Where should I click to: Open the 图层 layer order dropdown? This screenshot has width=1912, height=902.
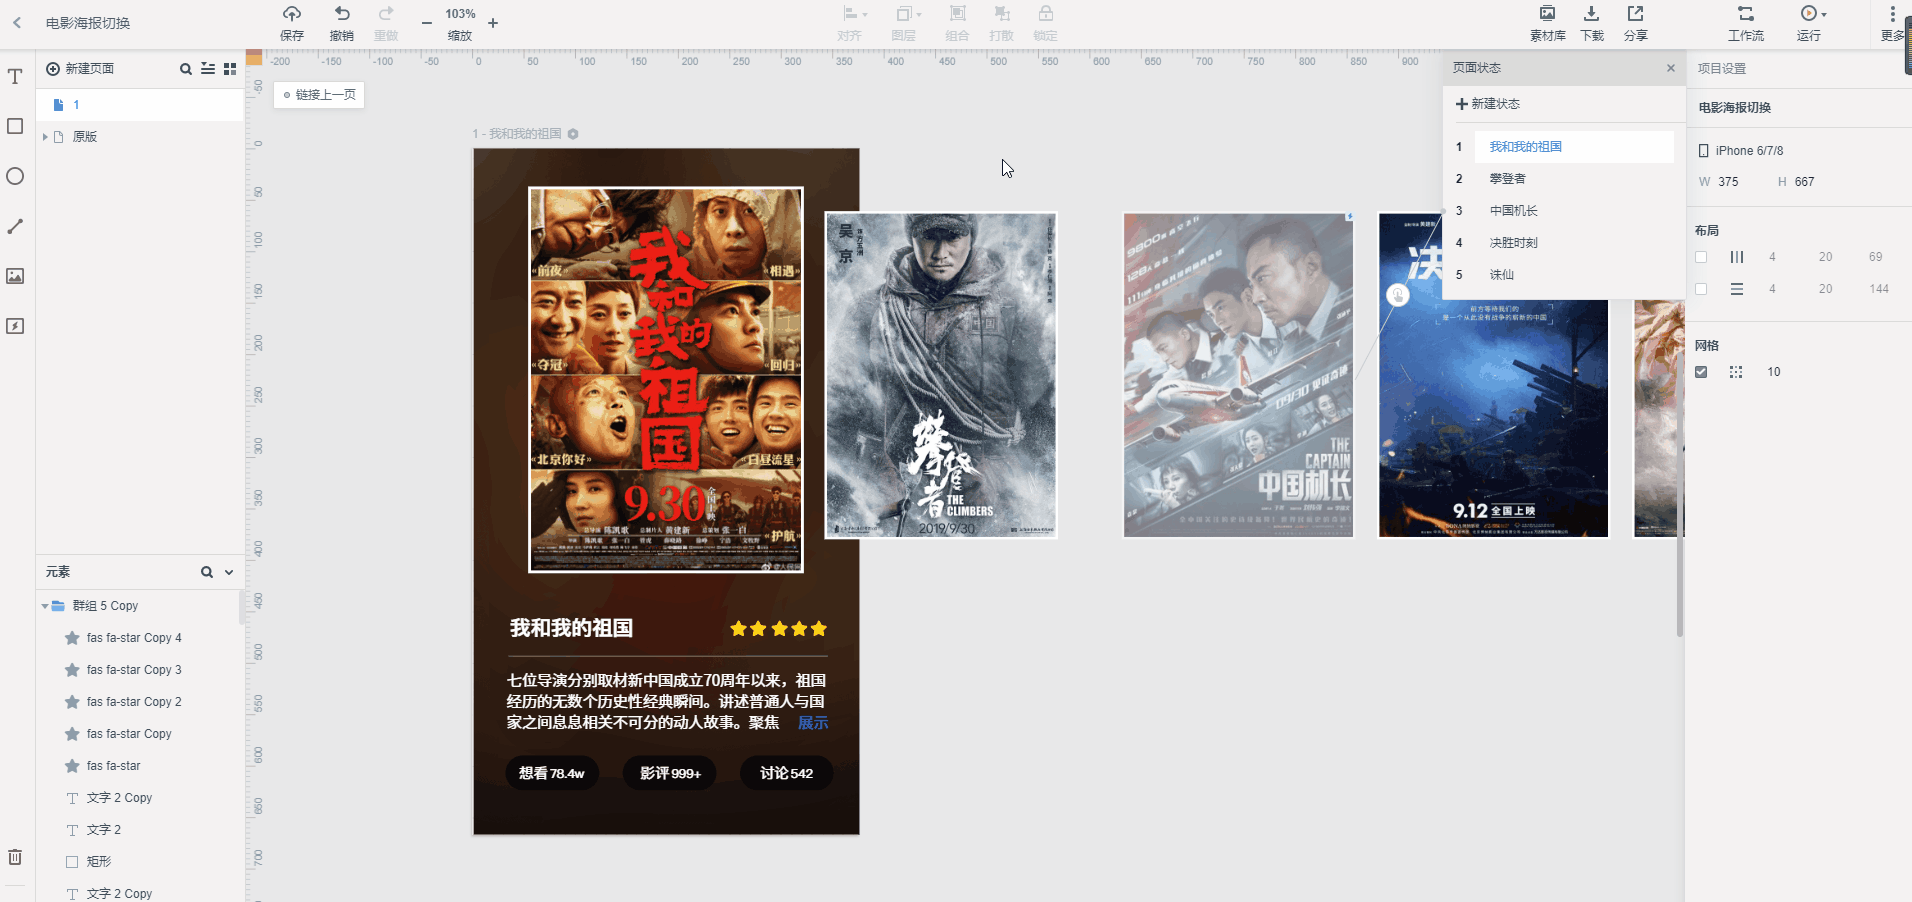click(x=904, y=22)
